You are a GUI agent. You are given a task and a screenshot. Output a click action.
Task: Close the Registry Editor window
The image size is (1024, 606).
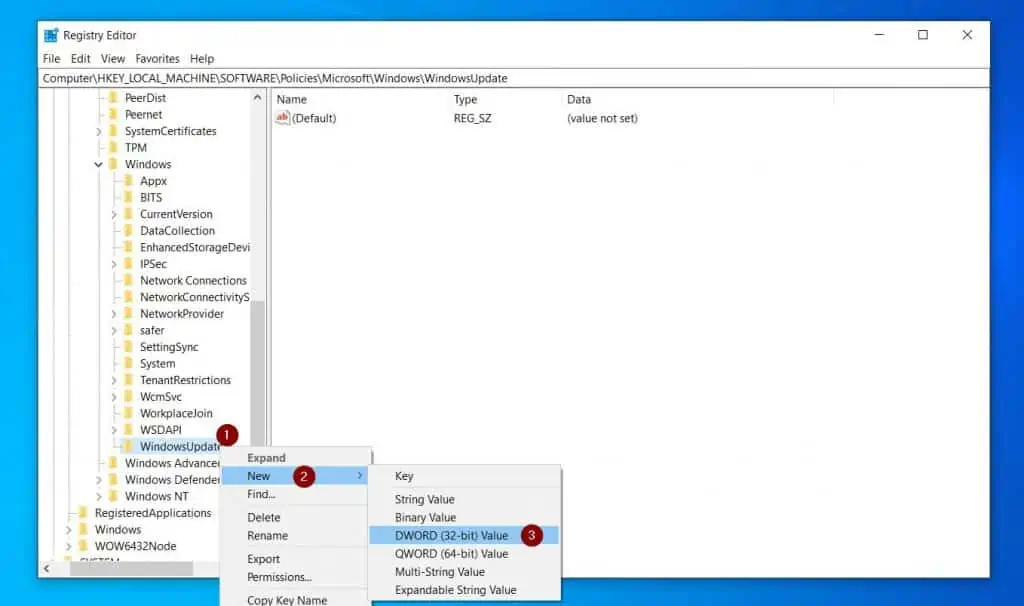(967, 35)
